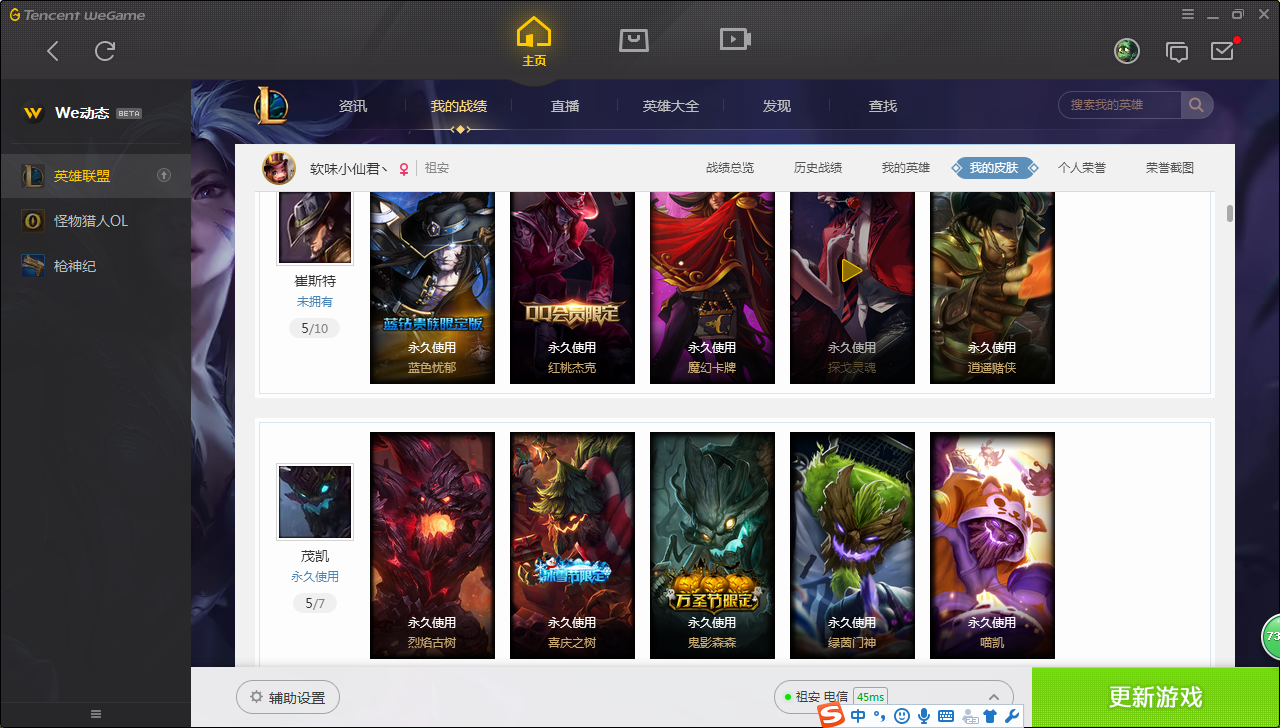Open the 红桃杰克 skin card
1280x728 pixels.
point(572,288)
